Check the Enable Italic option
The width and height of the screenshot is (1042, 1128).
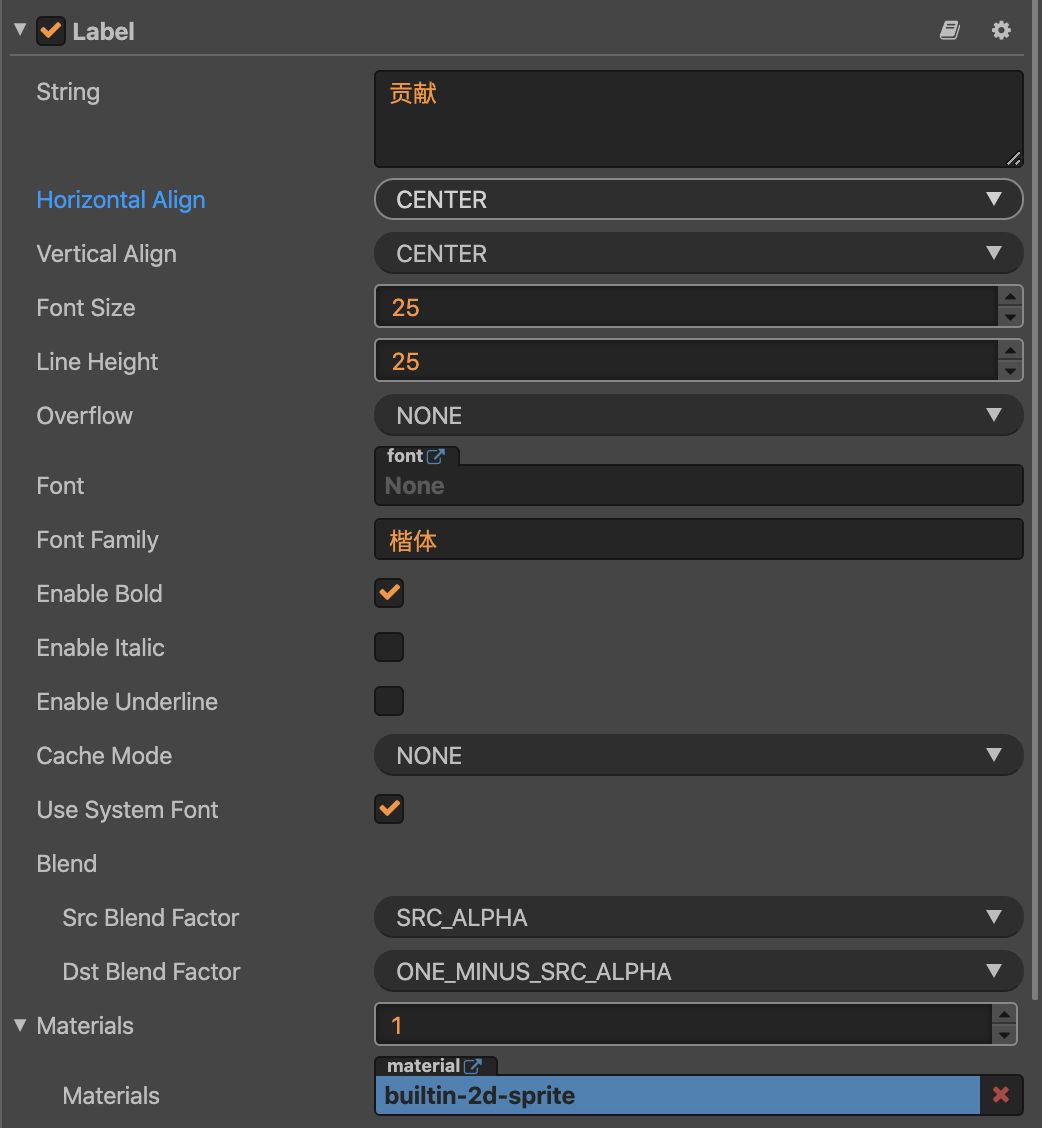point(389,647)
